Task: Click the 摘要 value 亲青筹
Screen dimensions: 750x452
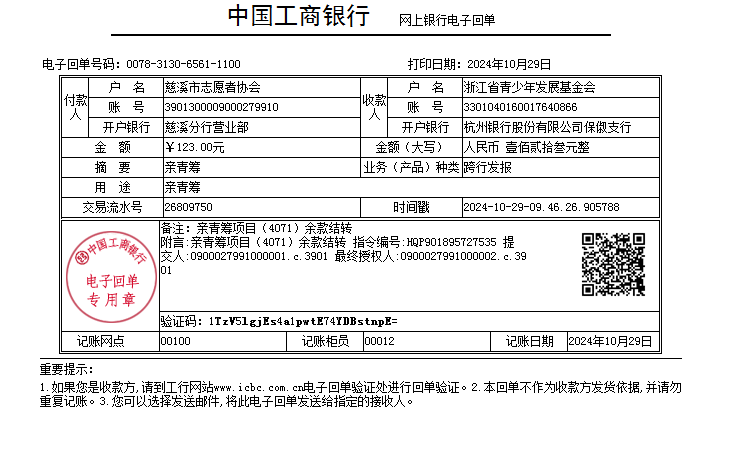Action: (x=182, y=167)
